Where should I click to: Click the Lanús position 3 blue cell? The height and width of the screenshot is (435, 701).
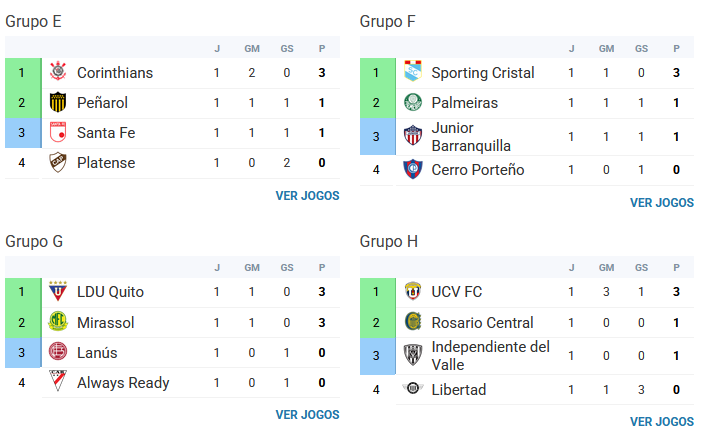(x=21, y=352)
